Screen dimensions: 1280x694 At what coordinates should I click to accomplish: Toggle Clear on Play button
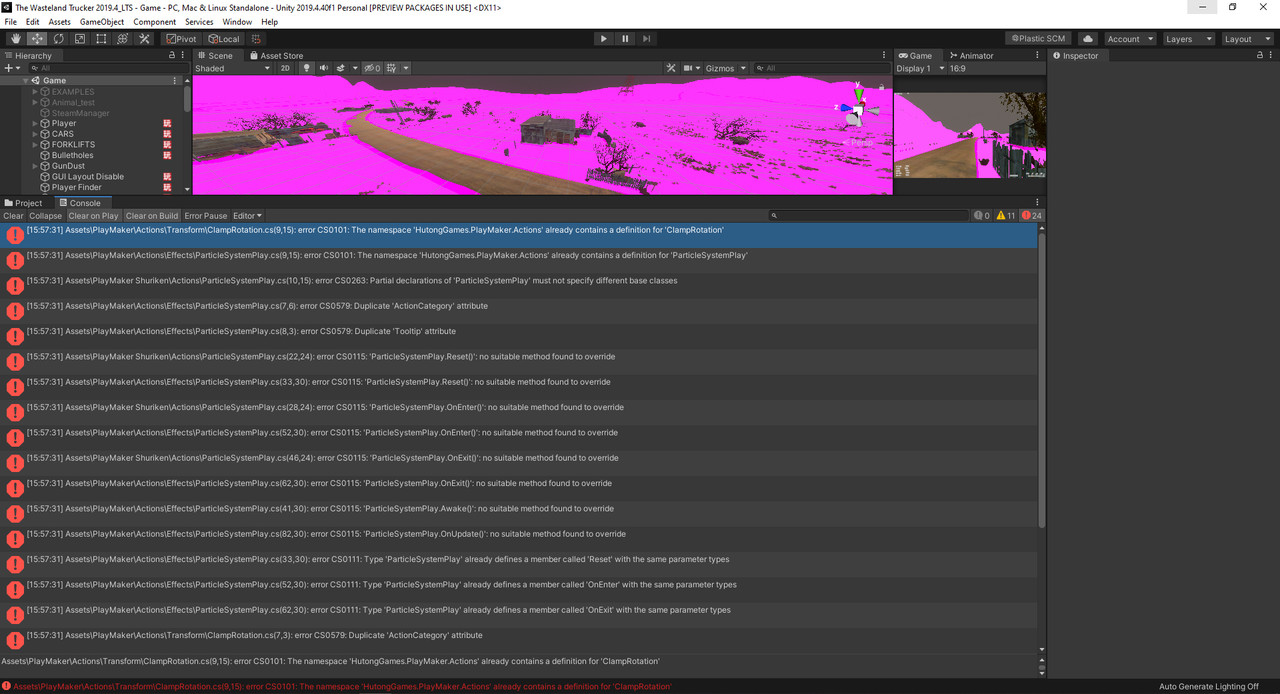point(94,216)
